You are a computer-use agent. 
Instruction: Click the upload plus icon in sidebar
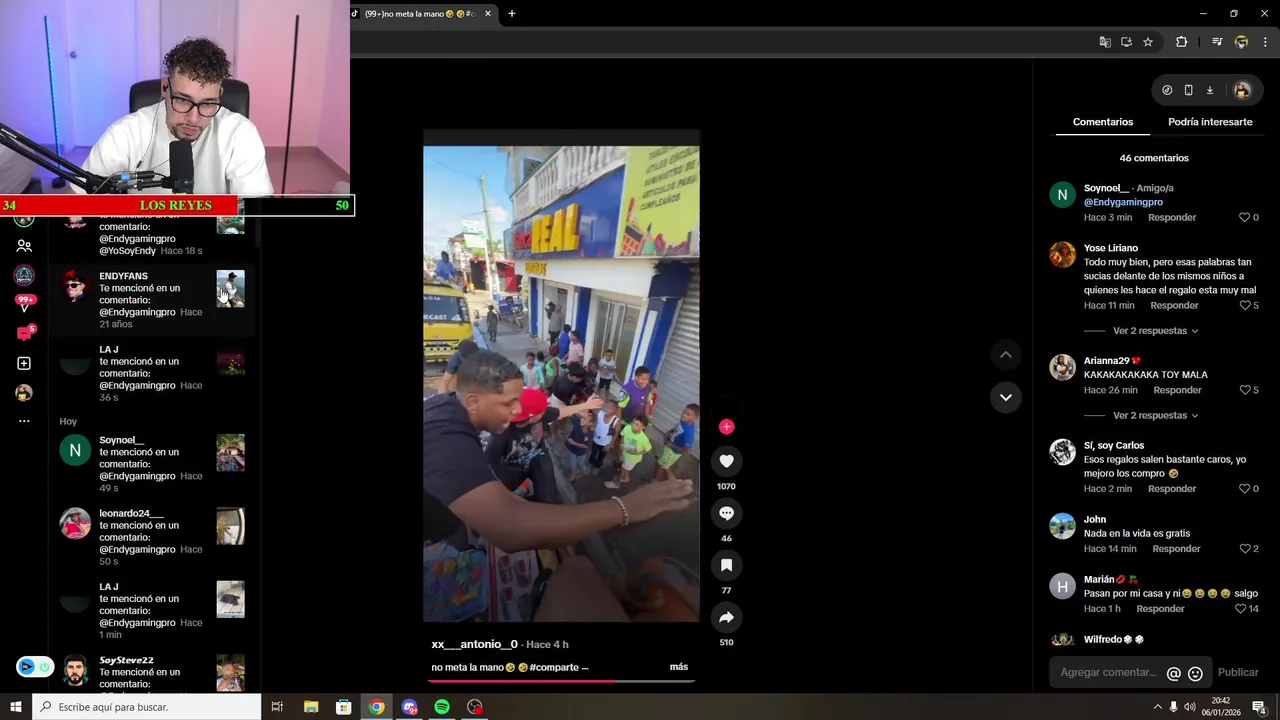[24, 363]
